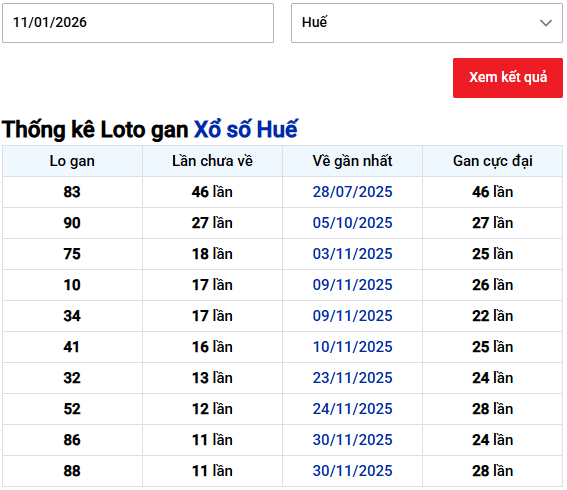This screenshot has width=567, height=490.
Task: Open the 23/11/2025 date link
Action: pyautogui.click(x=352, y=378)
